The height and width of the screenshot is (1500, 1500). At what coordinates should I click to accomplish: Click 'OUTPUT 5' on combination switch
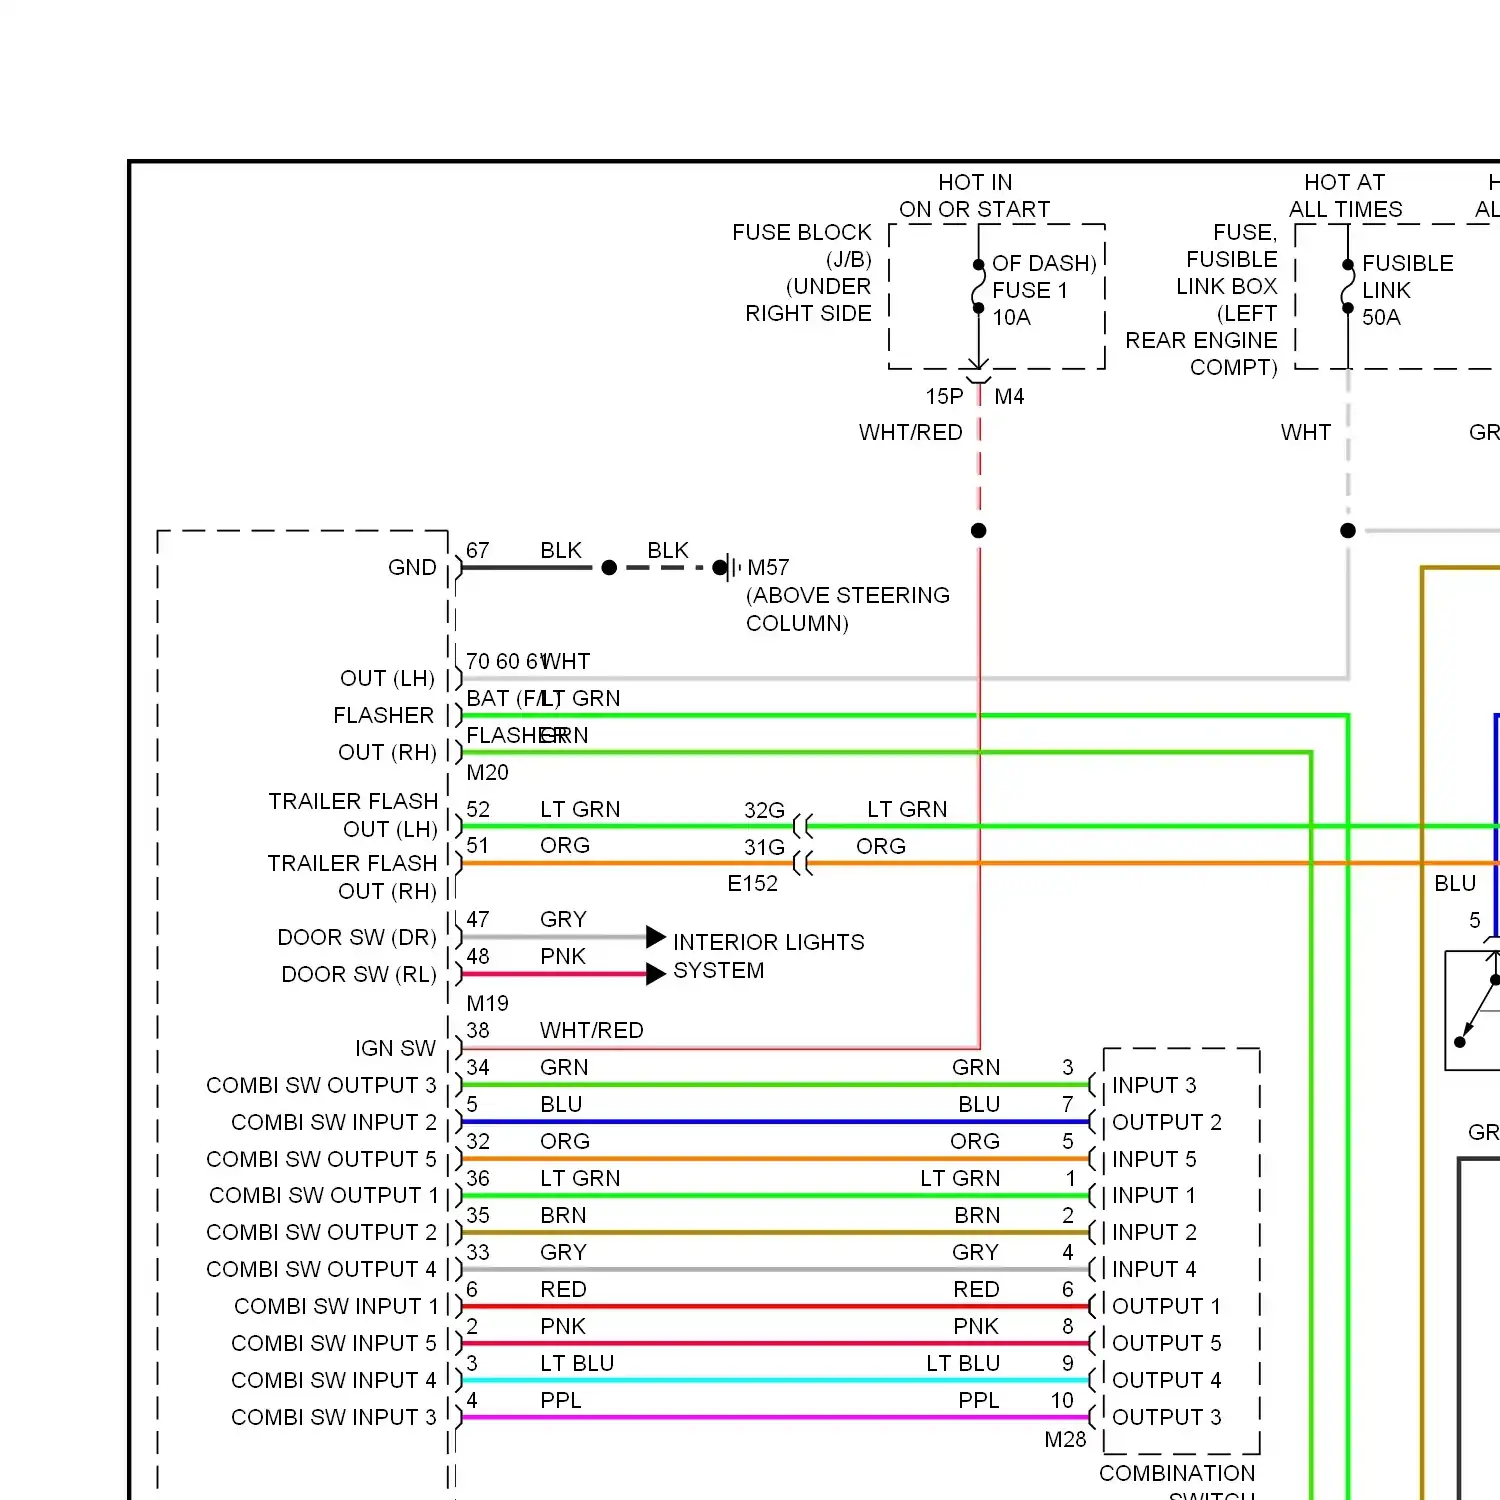[1167, 1343]
